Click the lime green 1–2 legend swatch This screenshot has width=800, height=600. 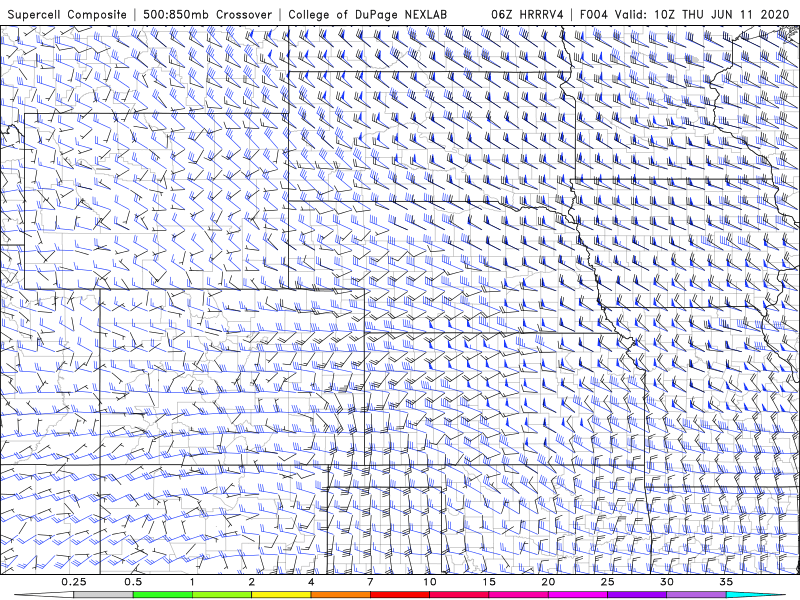click(222, 595)
